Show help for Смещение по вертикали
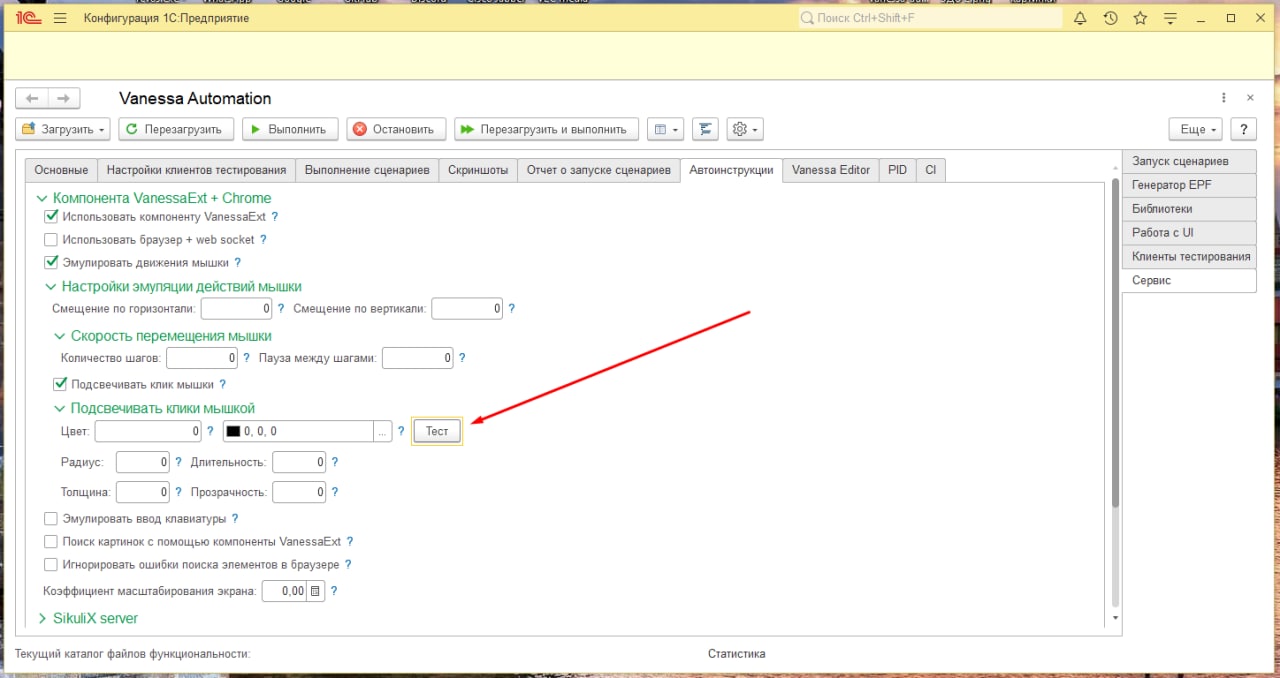This screenshot has height=678, width=1280. tap(511, 309)
